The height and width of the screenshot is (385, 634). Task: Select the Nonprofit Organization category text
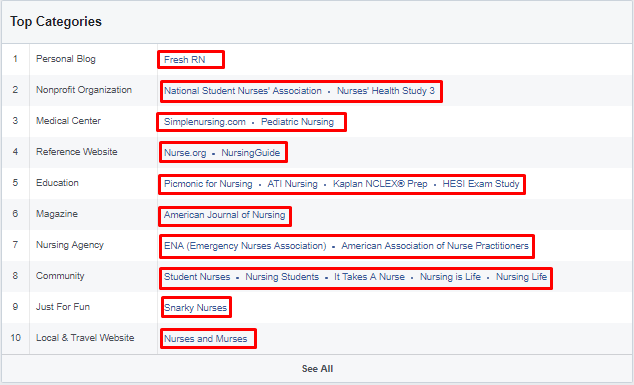84,90
